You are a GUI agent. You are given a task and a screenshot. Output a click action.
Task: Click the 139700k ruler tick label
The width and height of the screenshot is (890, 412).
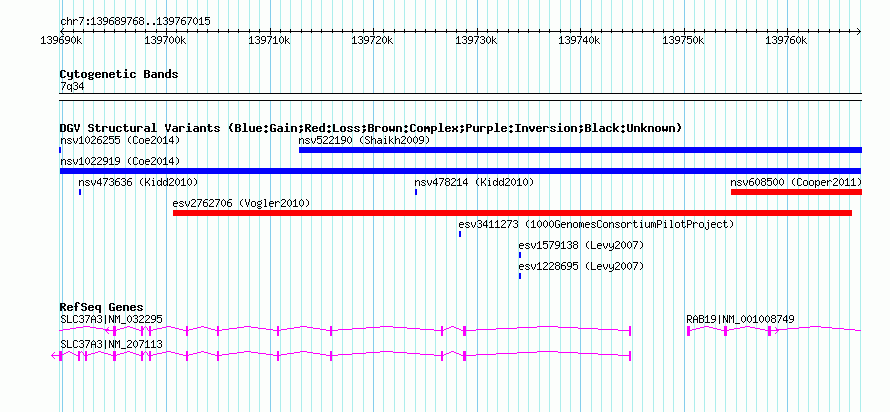click(165, 41)
